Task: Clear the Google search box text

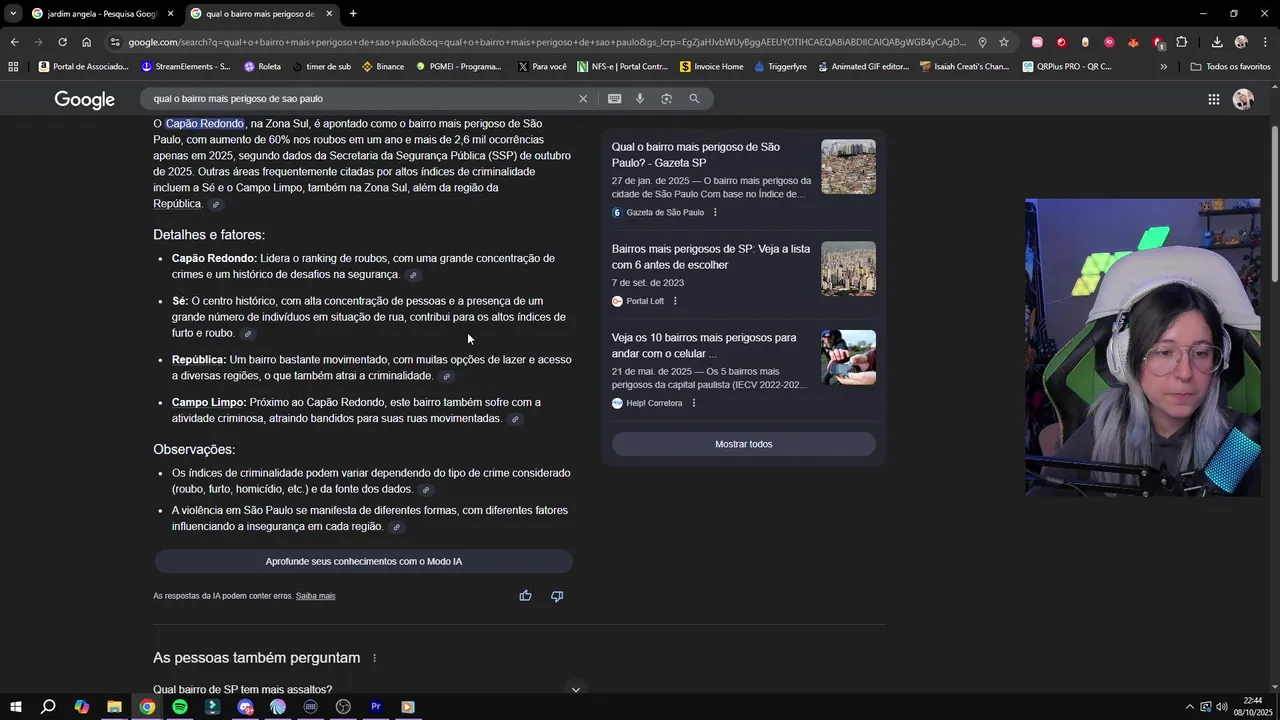Action: [x=583, y=99]
